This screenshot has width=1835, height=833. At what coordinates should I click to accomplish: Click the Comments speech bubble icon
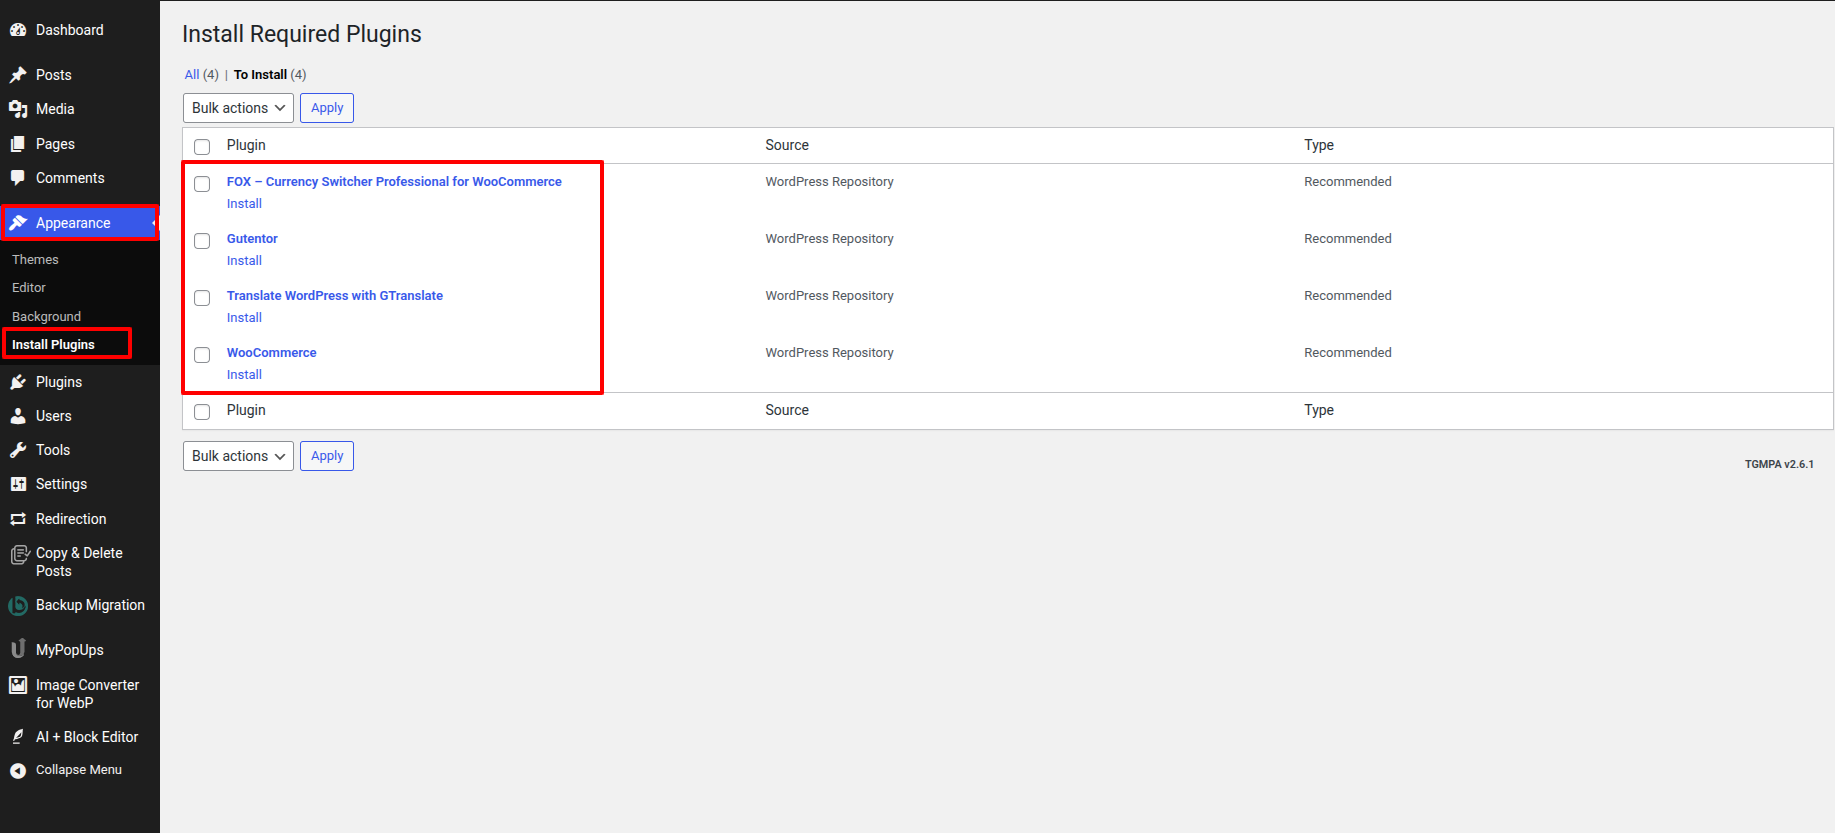(x=18, y=178)
